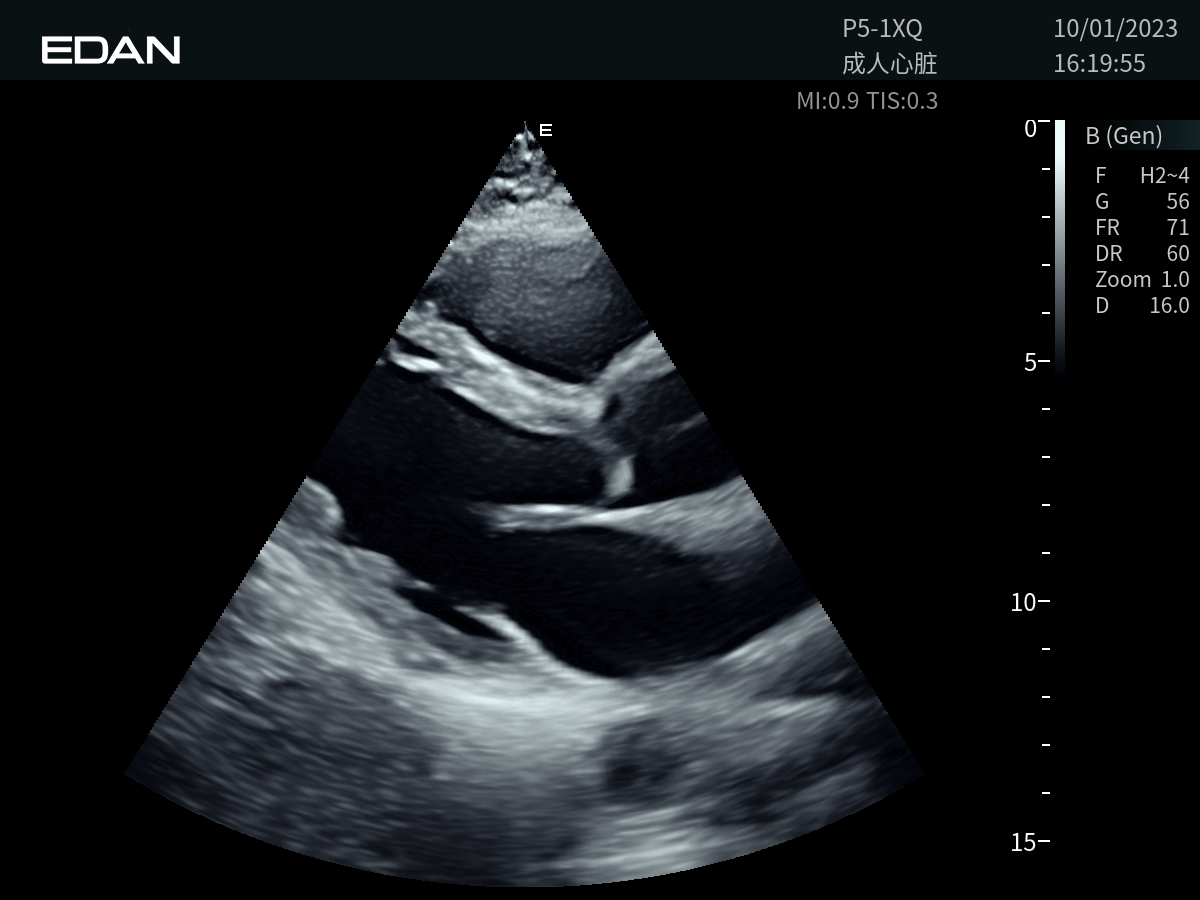Click the grayscale bar beside depth scale

pyautogui.click(x=1060, y=245)
